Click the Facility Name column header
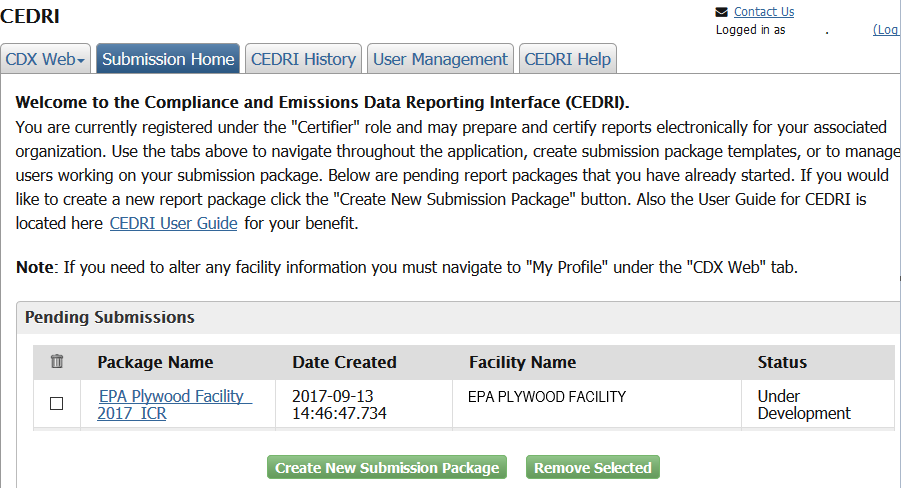This screenshot has width=901, height=488. pyautogui.click(x=522, y=362)
